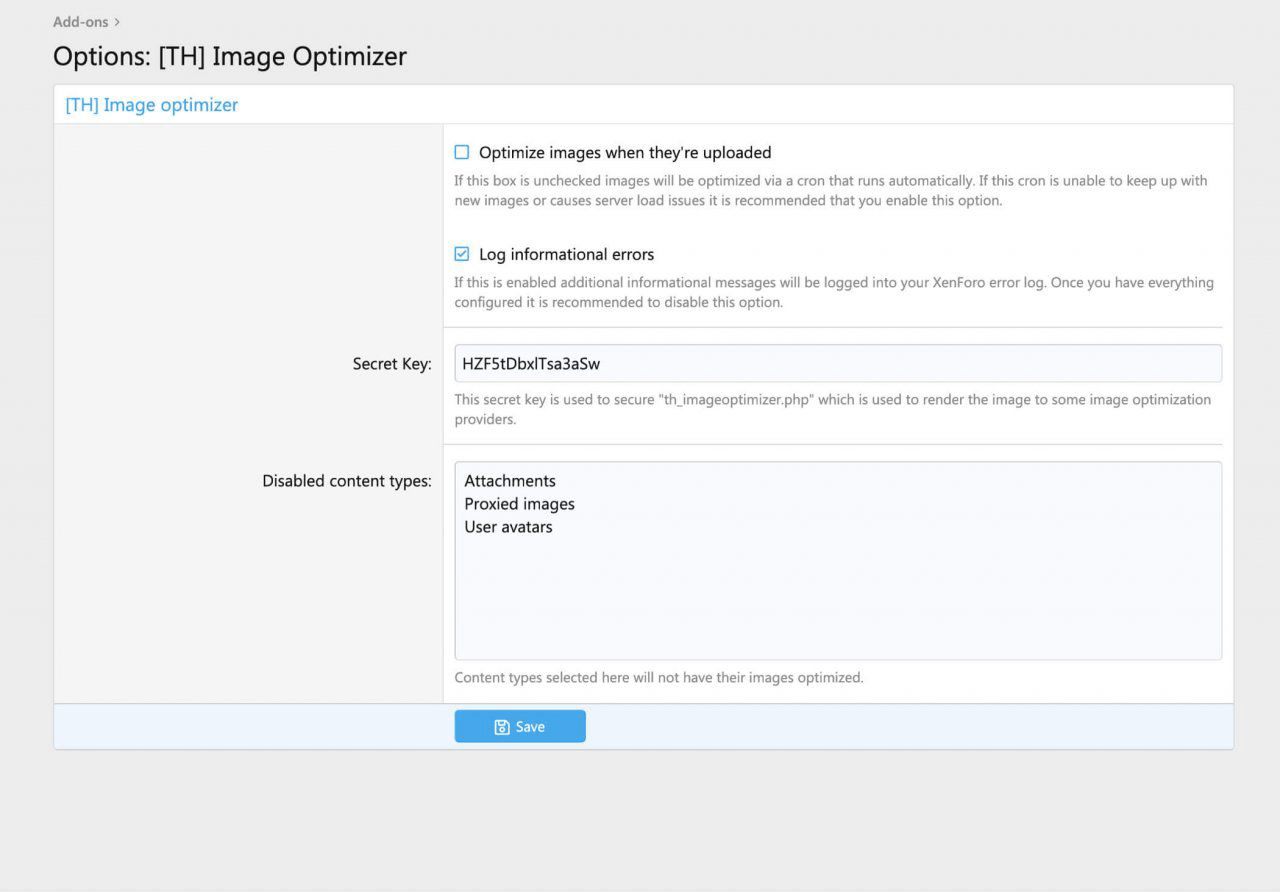Click the "Log informational errors" label text
The image size is (1280, 892).
click(x=566, y=255)
